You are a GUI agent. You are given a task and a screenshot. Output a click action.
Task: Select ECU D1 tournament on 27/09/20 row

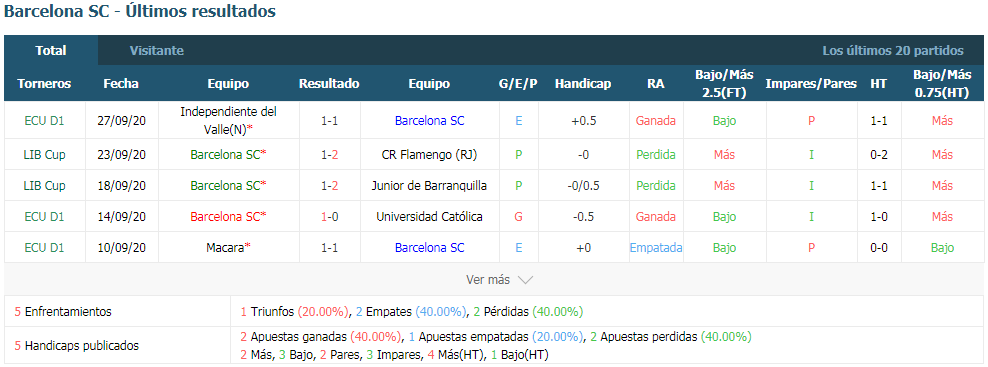(x=44, y=120)
